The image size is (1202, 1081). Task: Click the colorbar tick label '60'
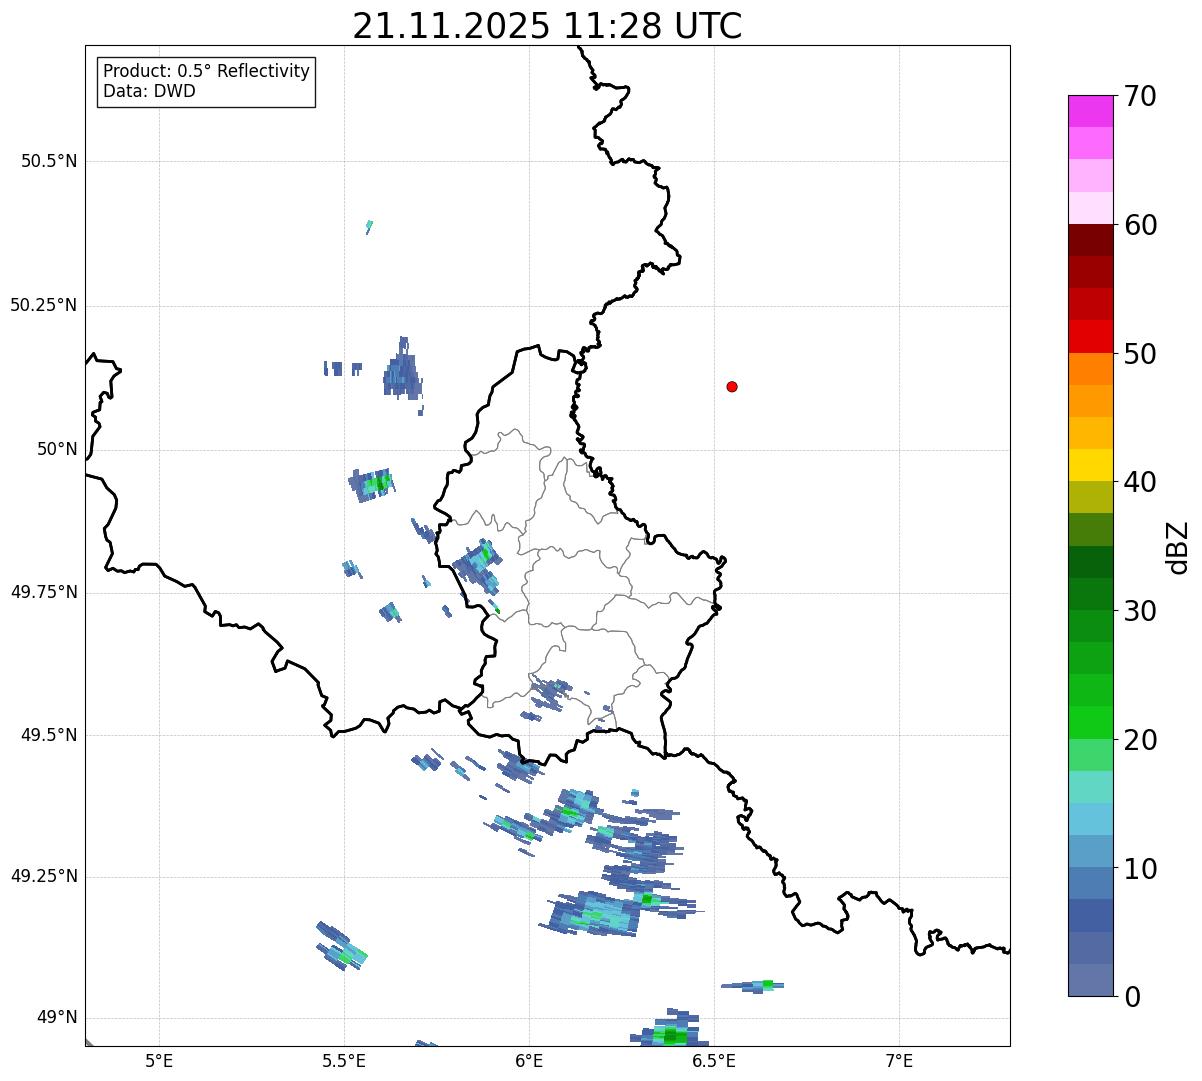[x=1140, y=225]
